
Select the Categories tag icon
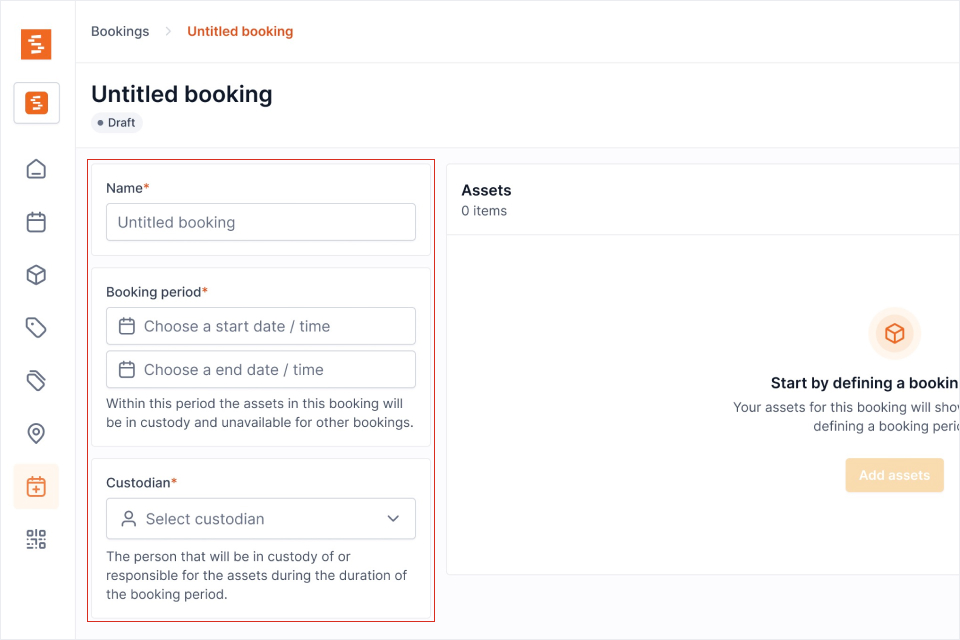[x=36, y=327]
